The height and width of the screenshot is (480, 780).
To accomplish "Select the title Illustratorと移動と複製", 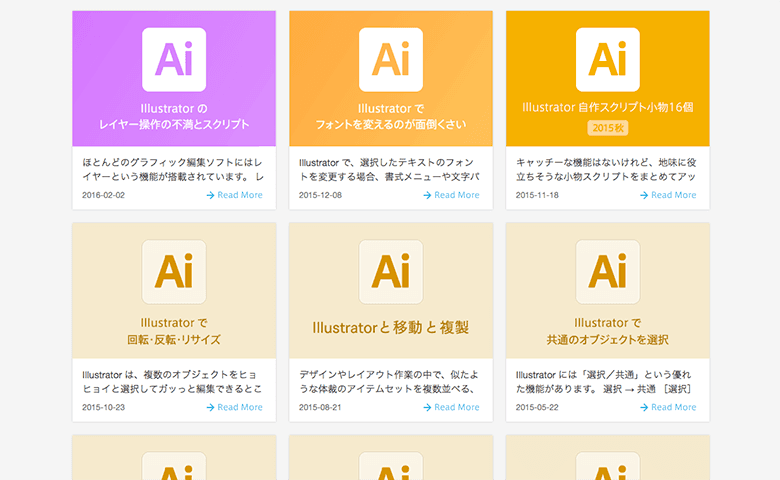I will (391, 328).
